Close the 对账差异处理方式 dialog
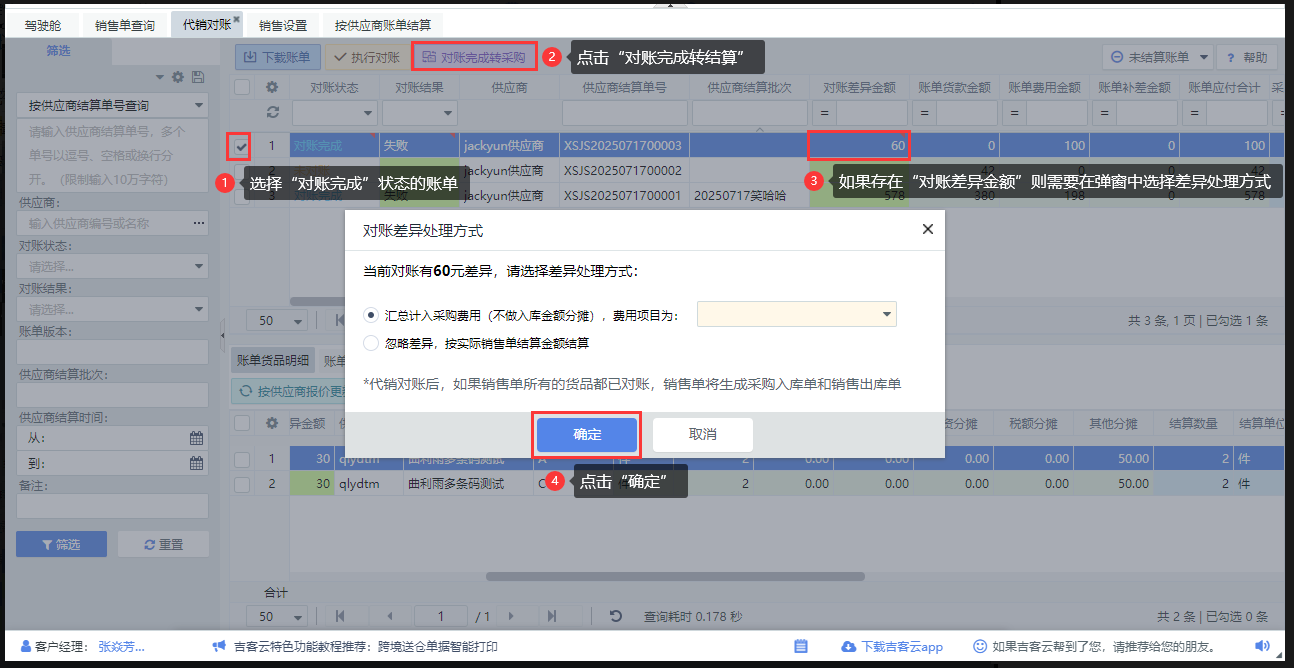The image size is (1294, 668). (x=927, y=229)
